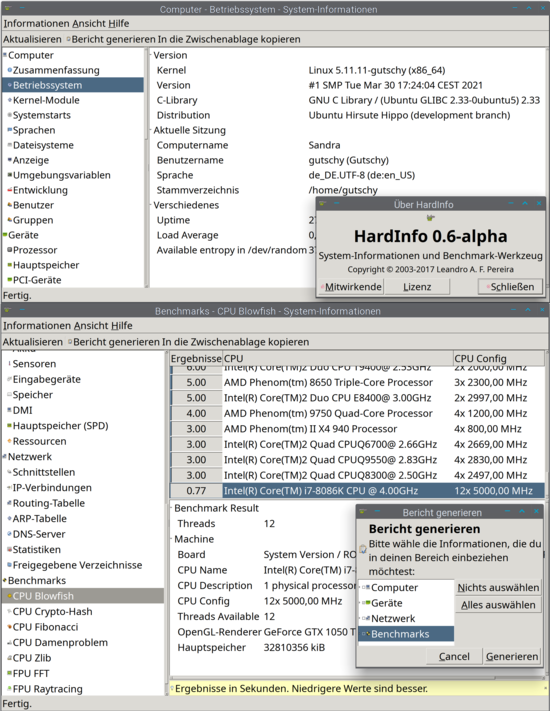This screenshot has height=711, width=550.
Task: Click the Generieren button
Action: click(x=512, y=656)
